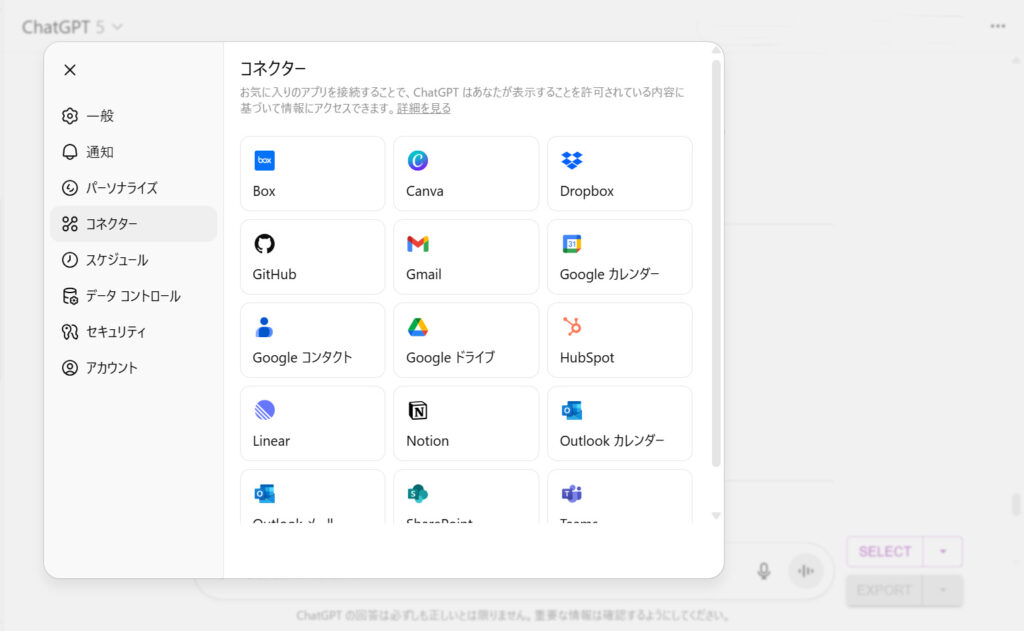Click the GitHub octocat icon

click(264, 244)
